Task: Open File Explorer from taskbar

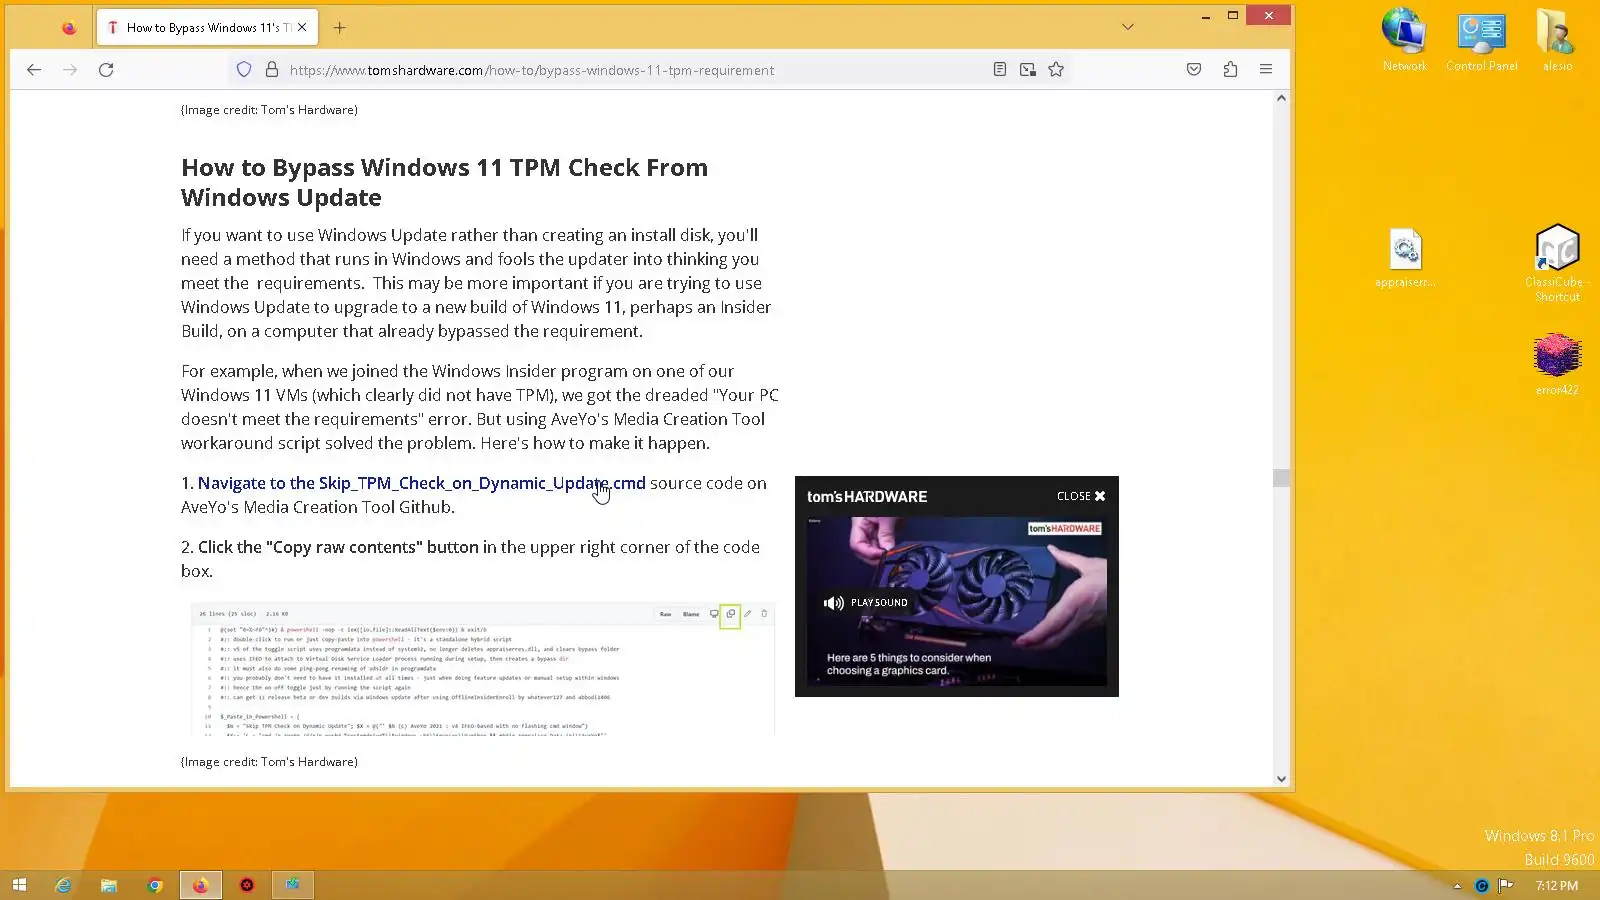Action: (x=109, y=885)
